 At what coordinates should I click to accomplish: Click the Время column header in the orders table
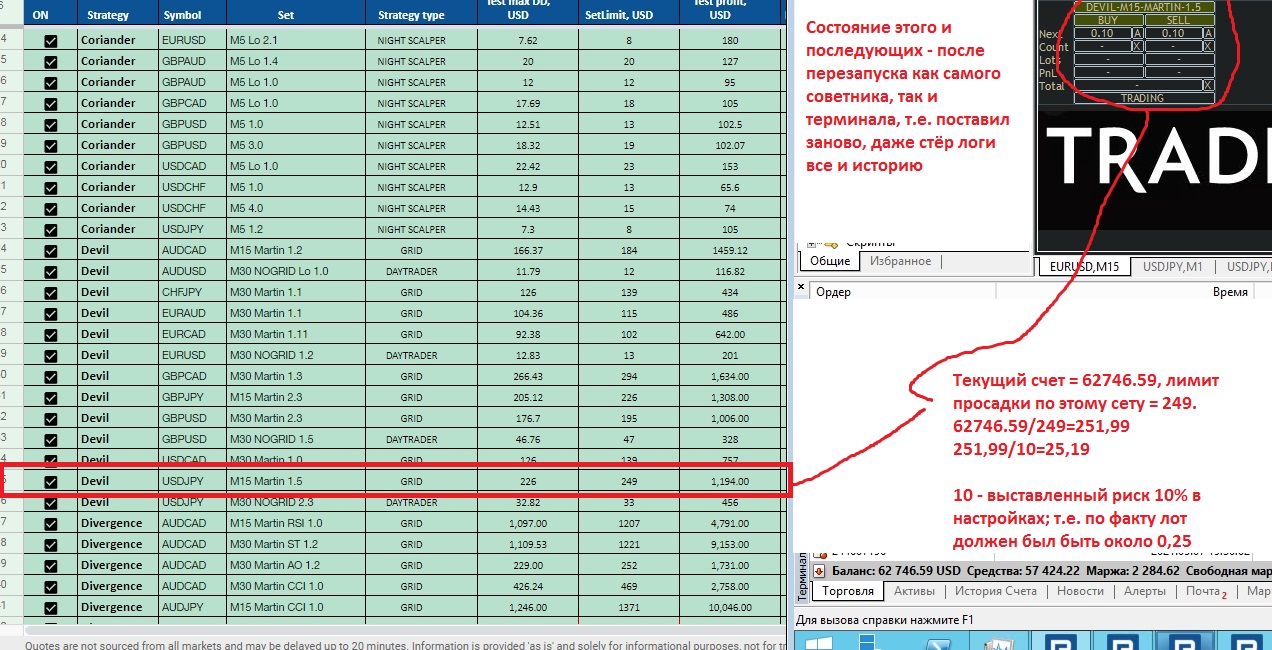click(x=1229, y=292)
